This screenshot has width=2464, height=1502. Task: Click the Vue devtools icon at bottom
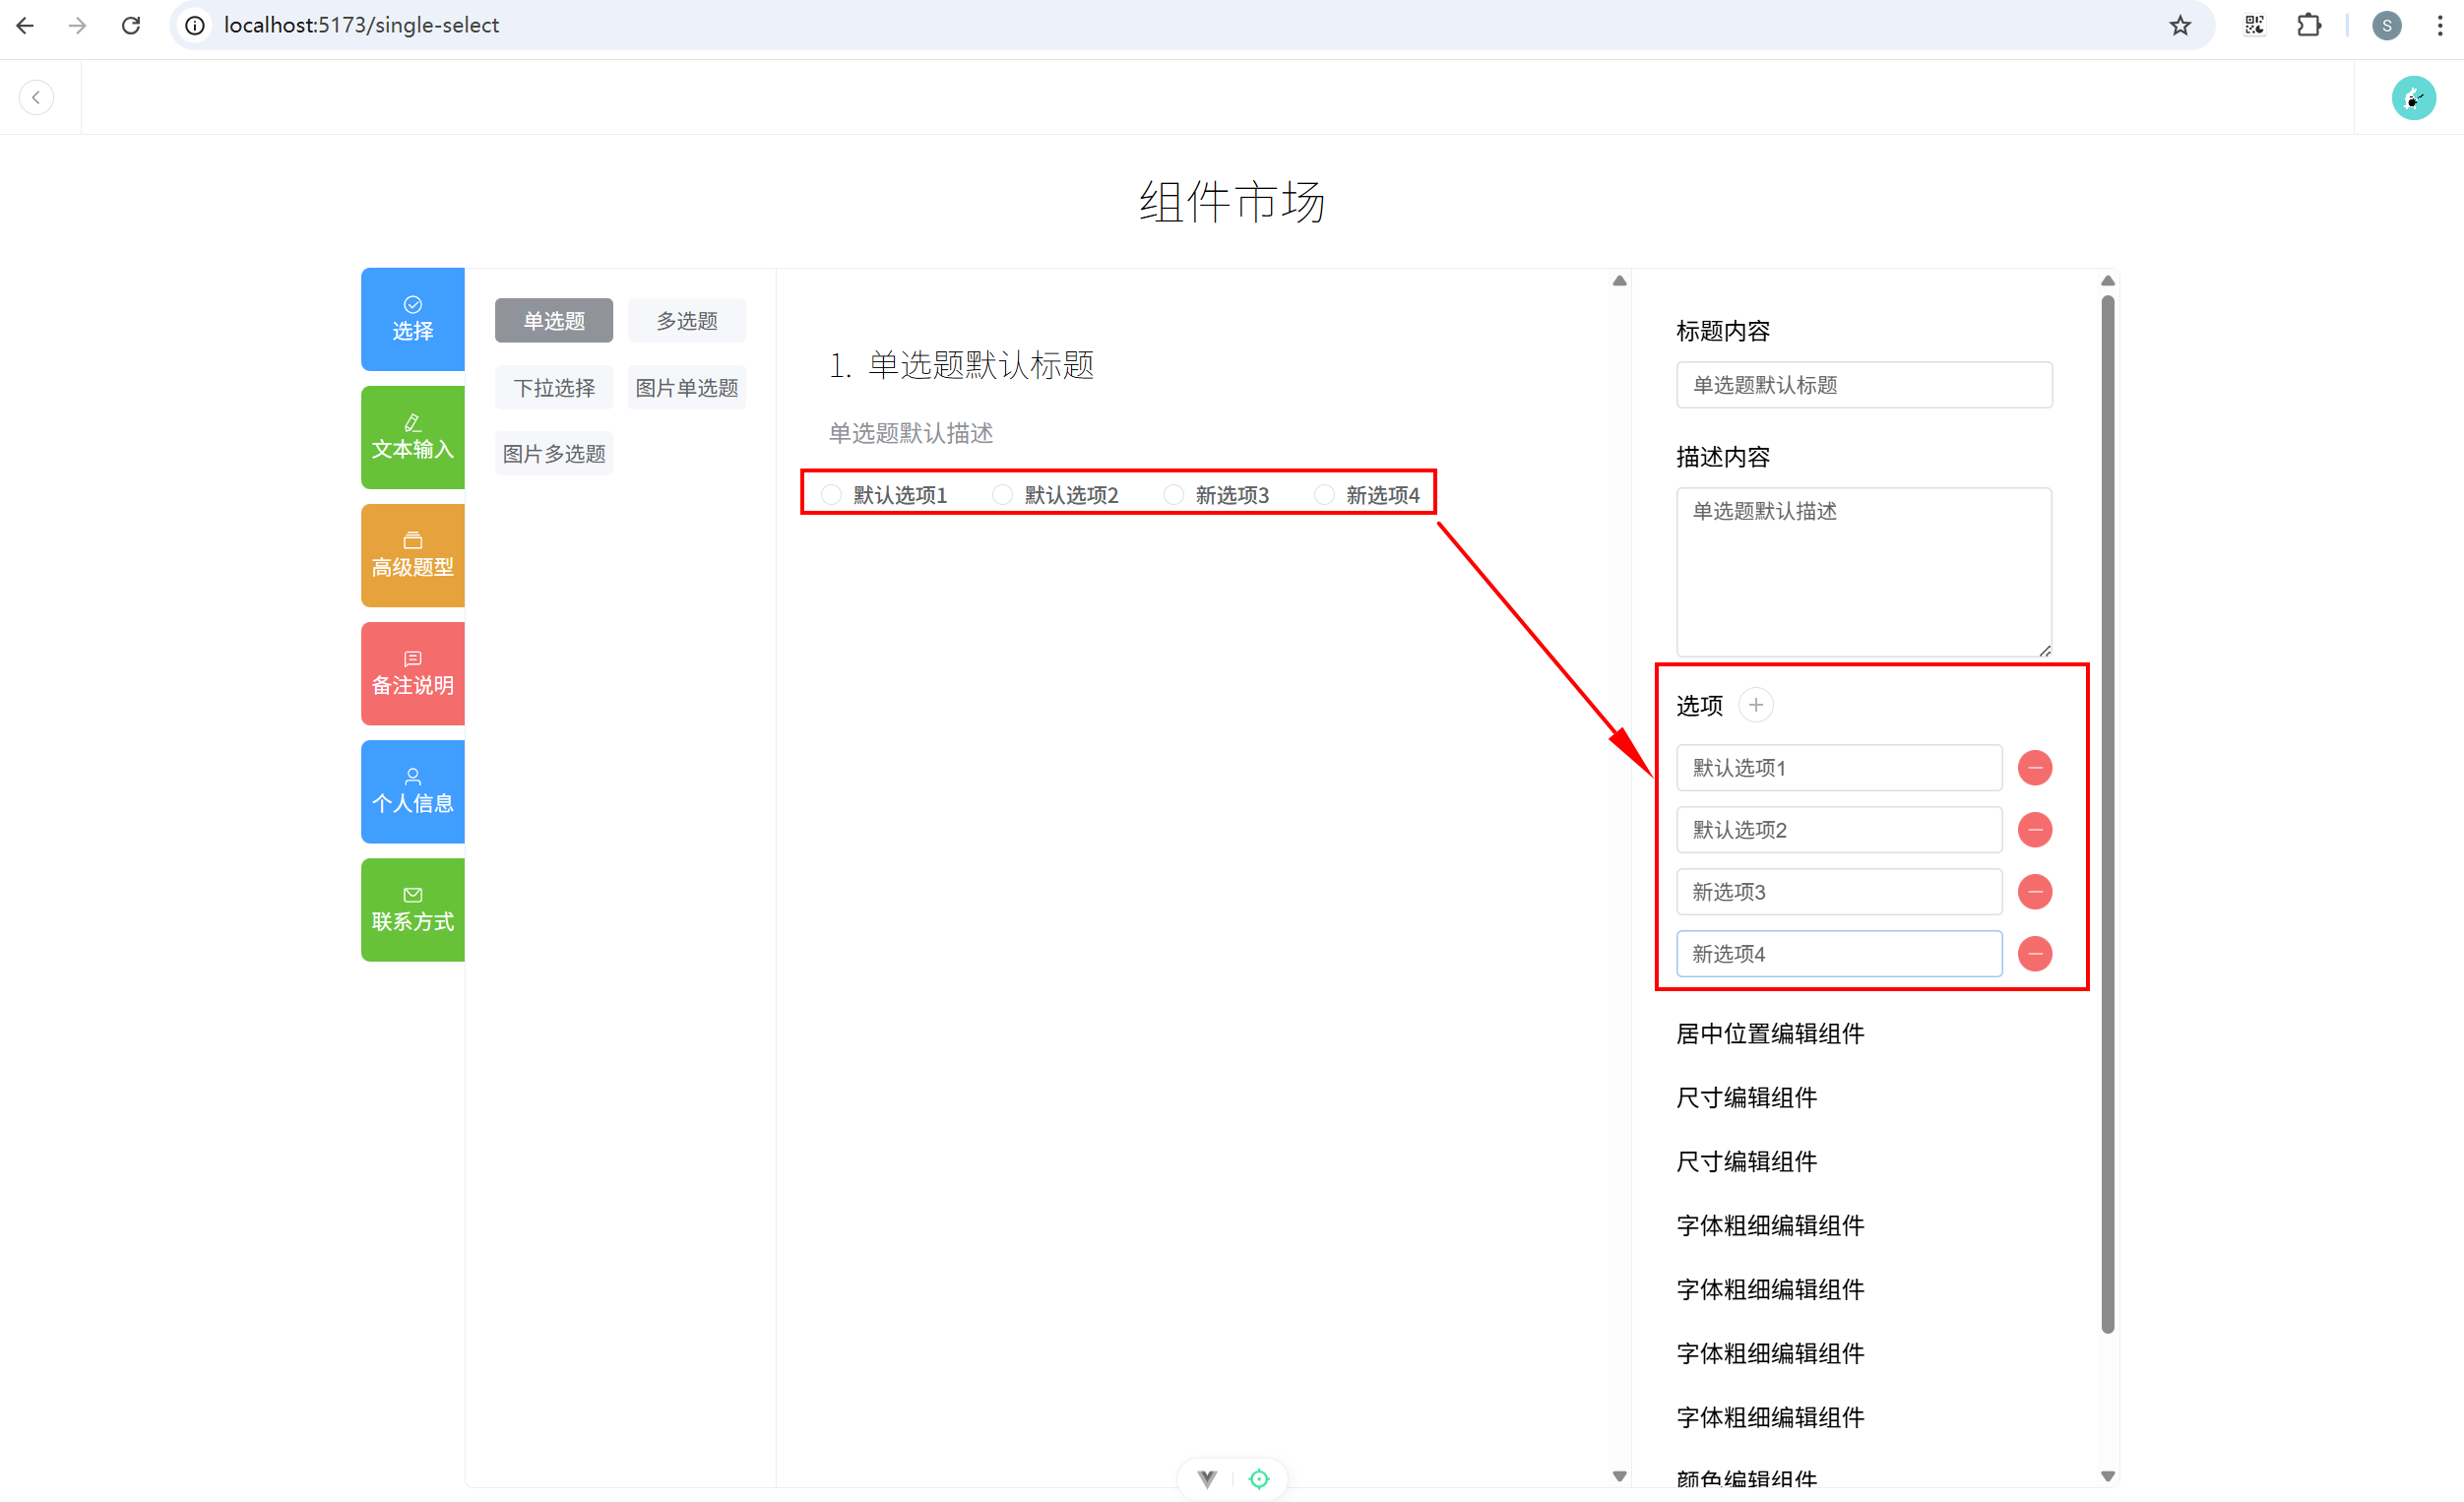[1207, 1478]
